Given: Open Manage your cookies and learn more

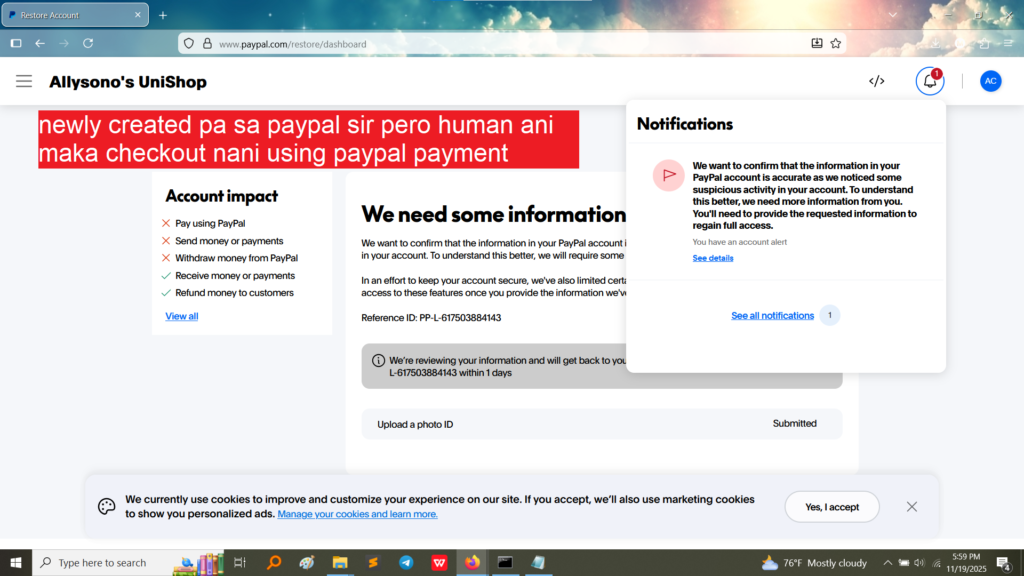Looking at the screenshot, I should (x=357, y=514).
